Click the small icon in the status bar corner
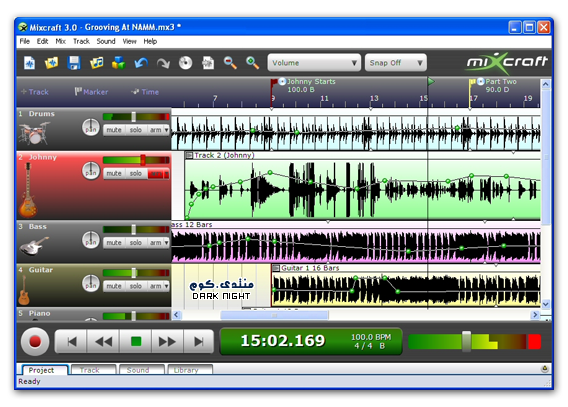The width and height of the screenshot is (568, 407). [x=544, y=369]
